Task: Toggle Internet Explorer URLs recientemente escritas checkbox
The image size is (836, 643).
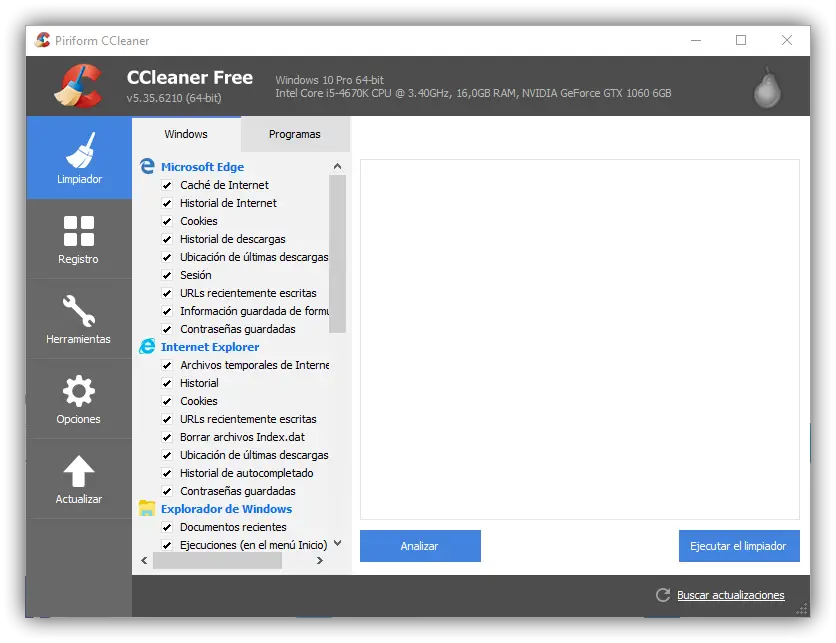Action: [x=167, y=419]
